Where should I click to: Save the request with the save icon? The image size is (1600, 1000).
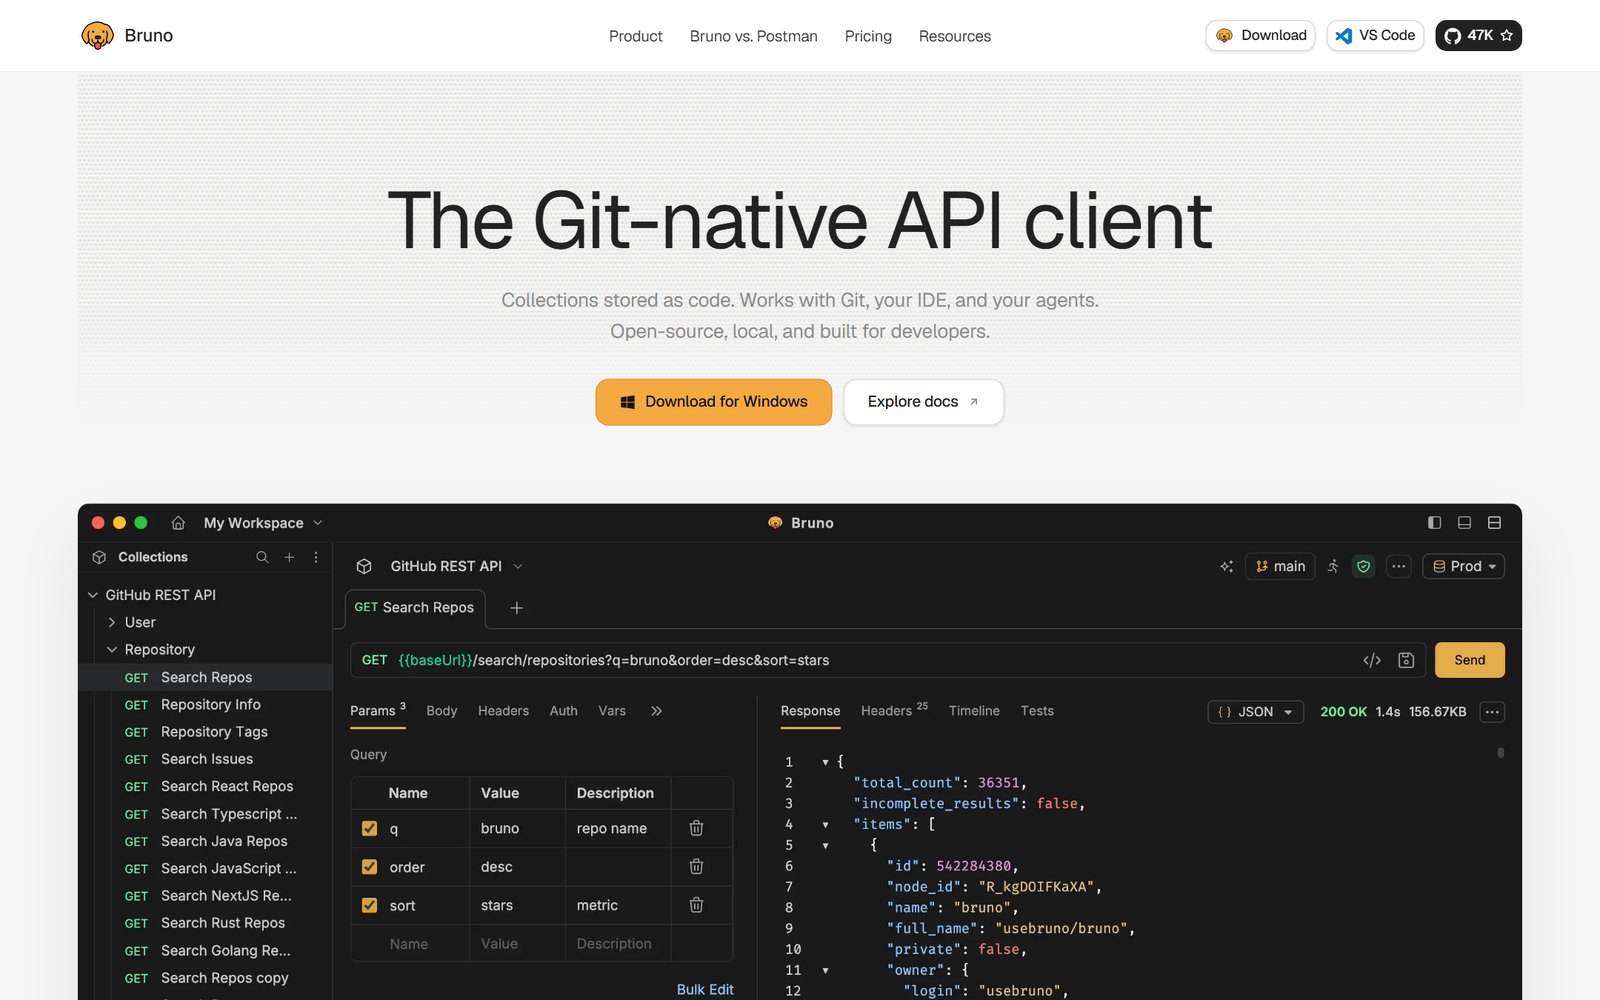tap(1406, 660)
